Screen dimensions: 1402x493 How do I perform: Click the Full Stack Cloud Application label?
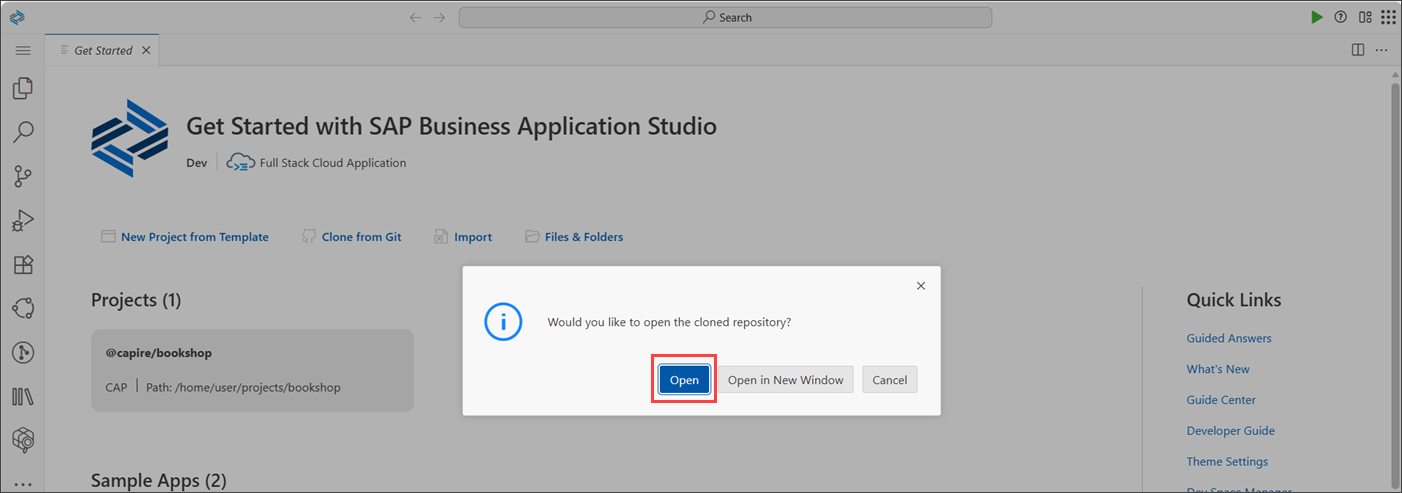pyautogui.click(x=333, y=163)
